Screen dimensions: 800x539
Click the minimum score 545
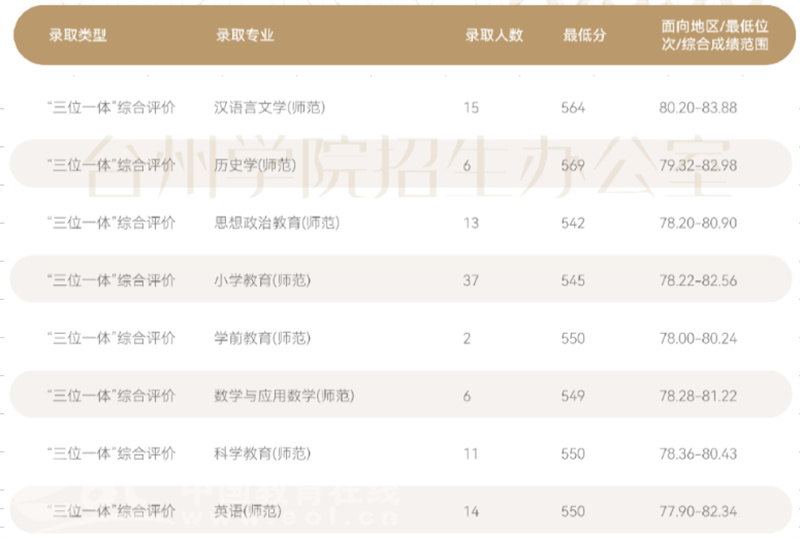(573, 280)
